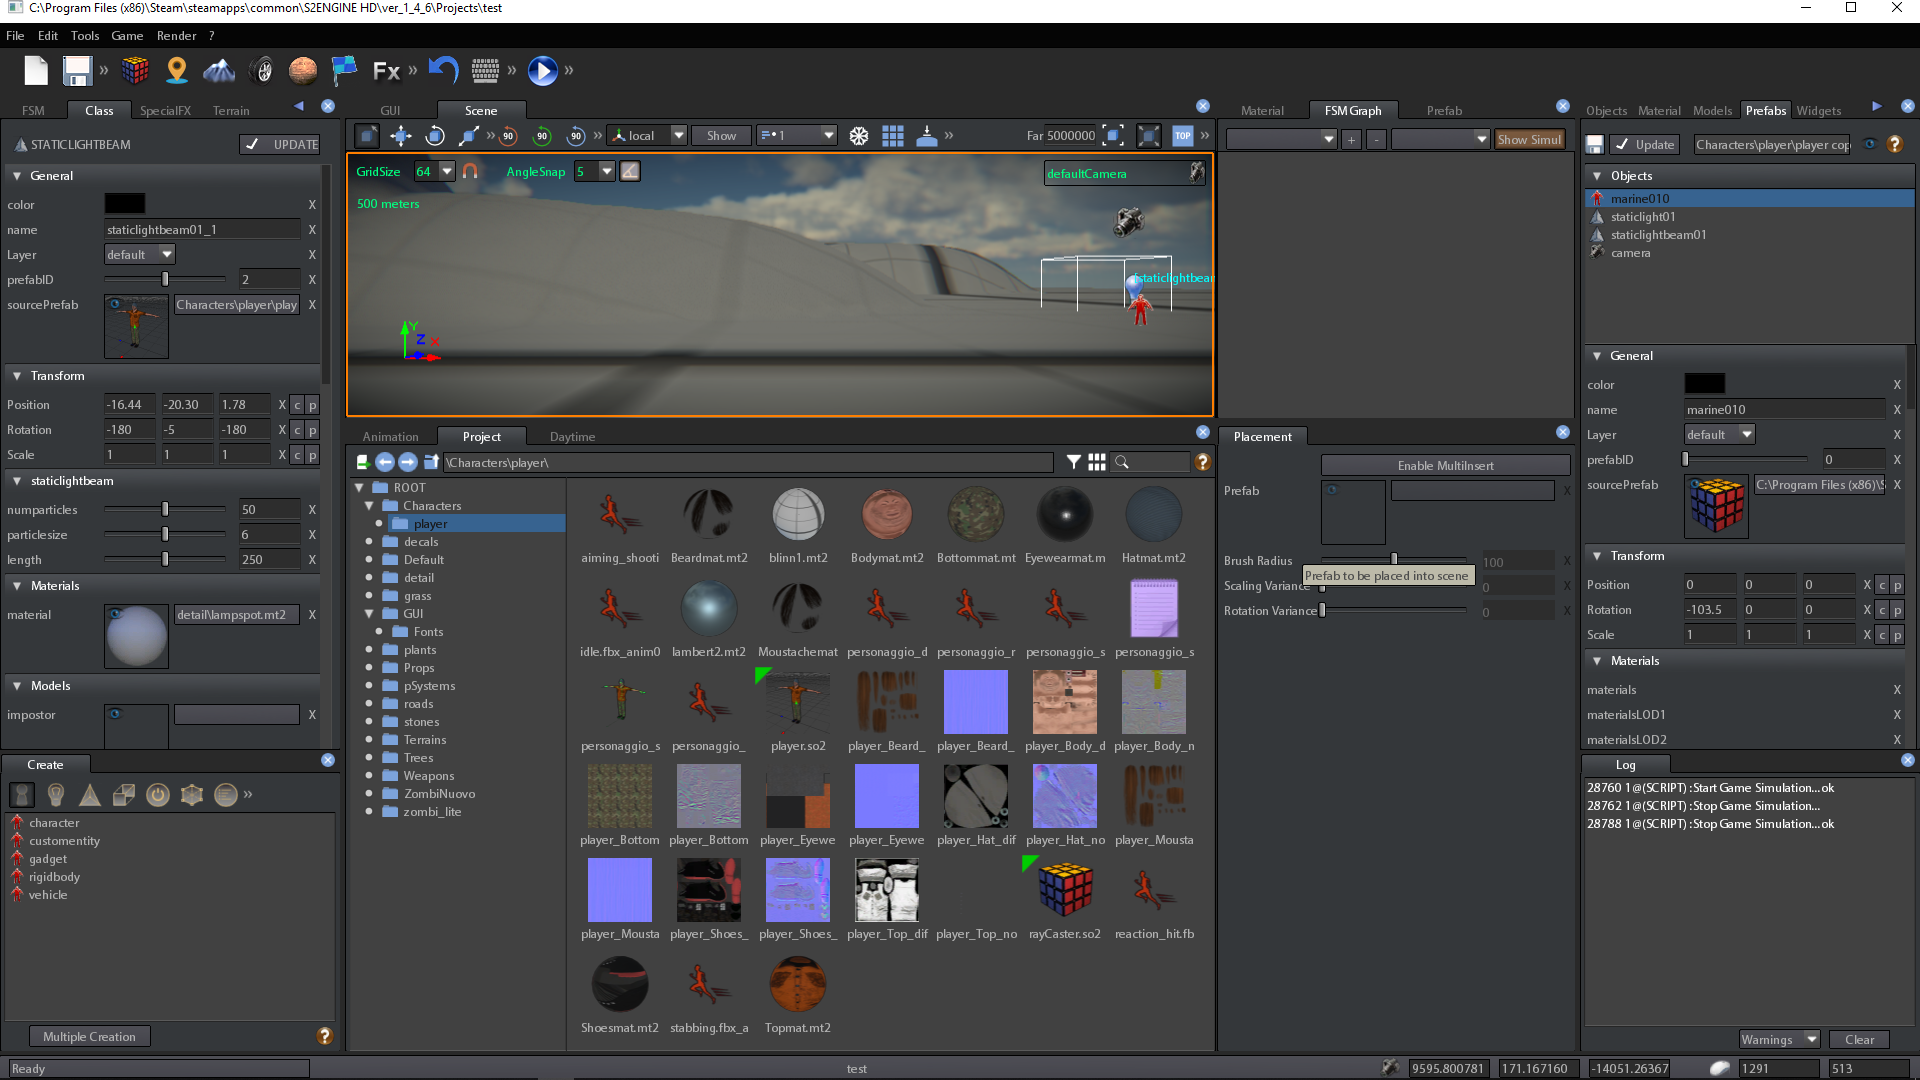This screenshot has height=1080, width=1920.
Task: Adjust the numparticles slider
Action: (x=165, y=510)
